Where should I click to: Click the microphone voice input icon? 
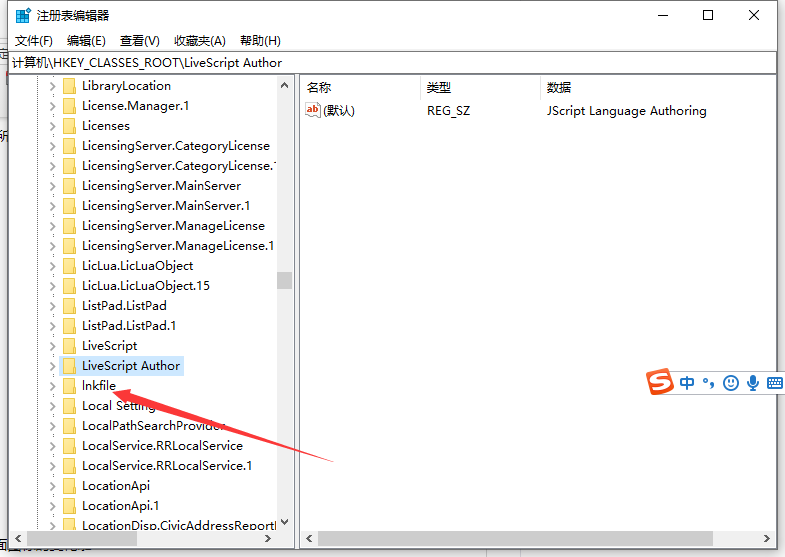tap(752, 383)
